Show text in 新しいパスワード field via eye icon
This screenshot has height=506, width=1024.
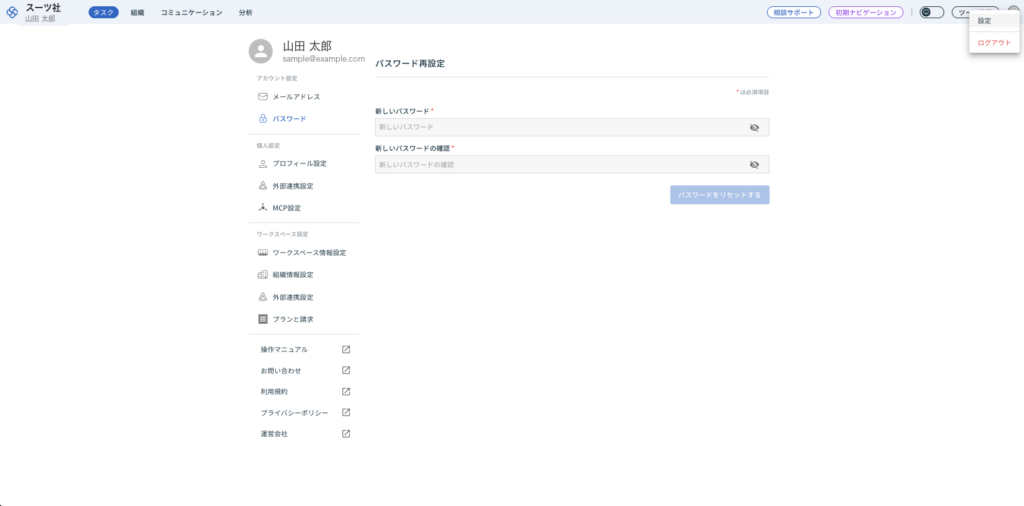(754, 127)
